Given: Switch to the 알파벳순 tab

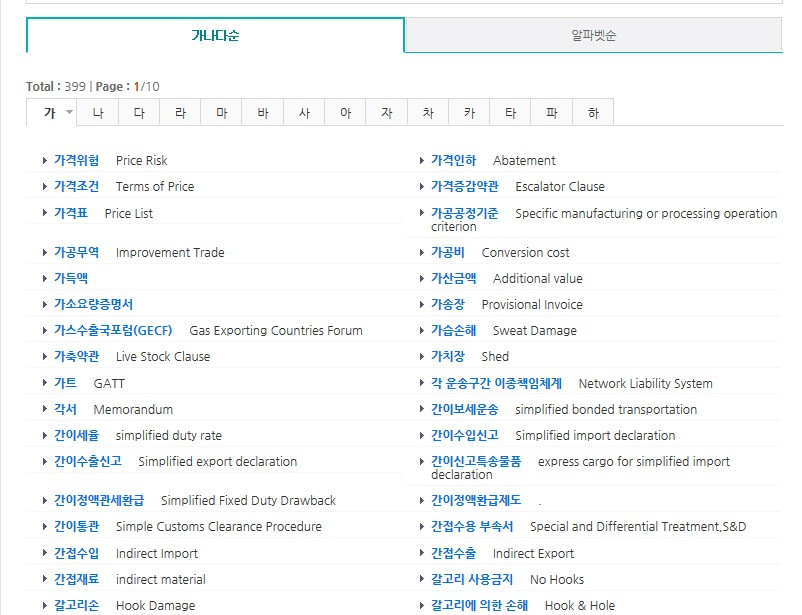Looking at the screenshot, I should tap(592, 33).
